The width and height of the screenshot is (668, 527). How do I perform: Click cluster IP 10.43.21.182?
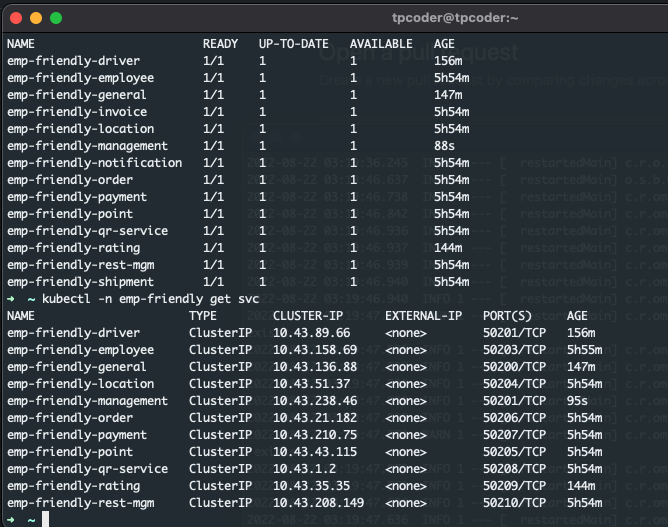click(x=315, y=418)
